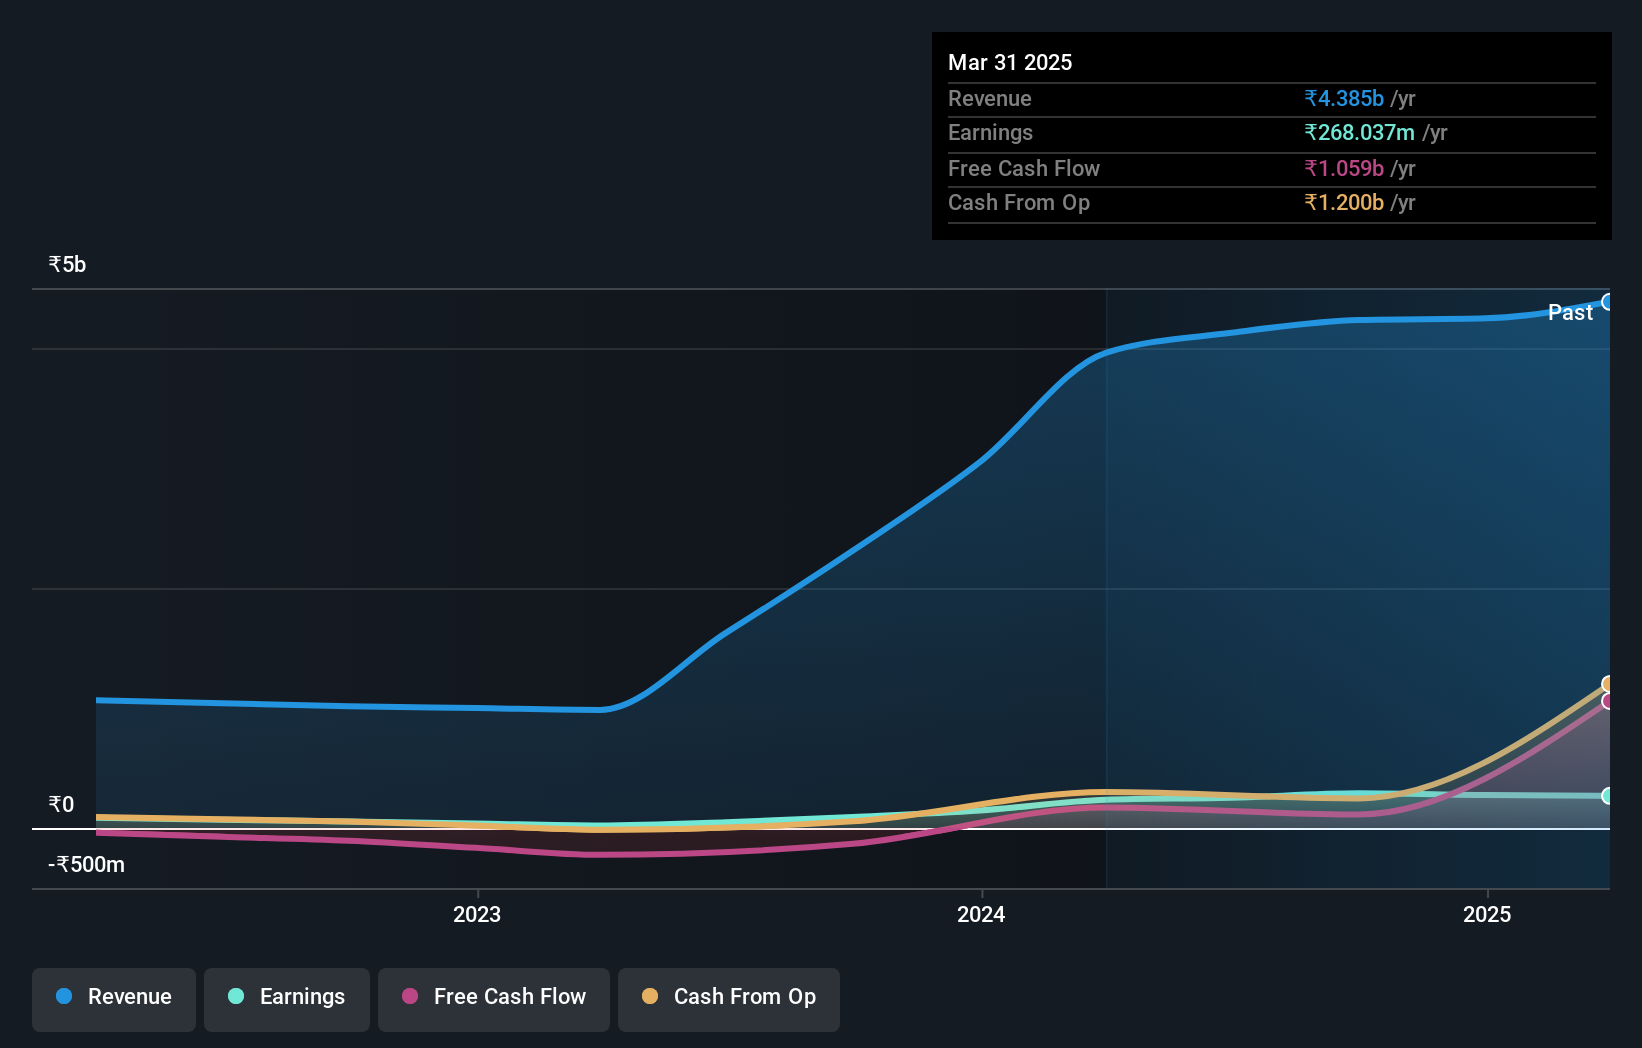This screenshot has height=1048, width=1642.
Task: Click the Cash From Op endpoint marker
Action: point(1608,684)
